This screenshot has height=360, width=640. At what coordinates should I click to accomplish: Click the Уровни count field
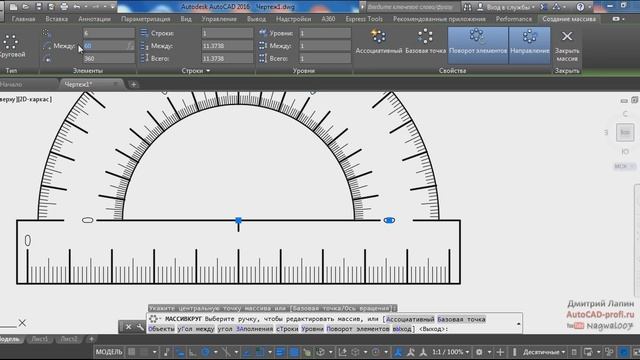tap(325, 33)
